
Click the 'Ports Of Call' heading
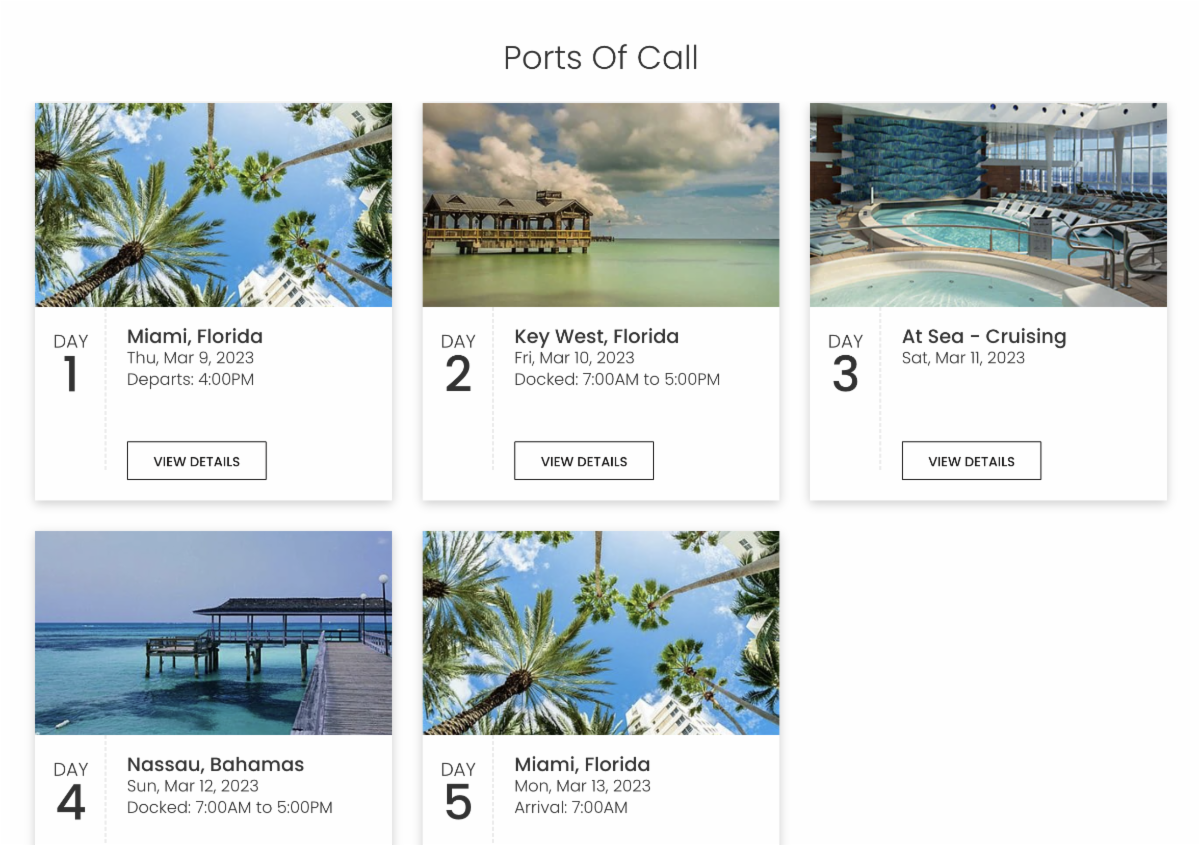[600, 58]
